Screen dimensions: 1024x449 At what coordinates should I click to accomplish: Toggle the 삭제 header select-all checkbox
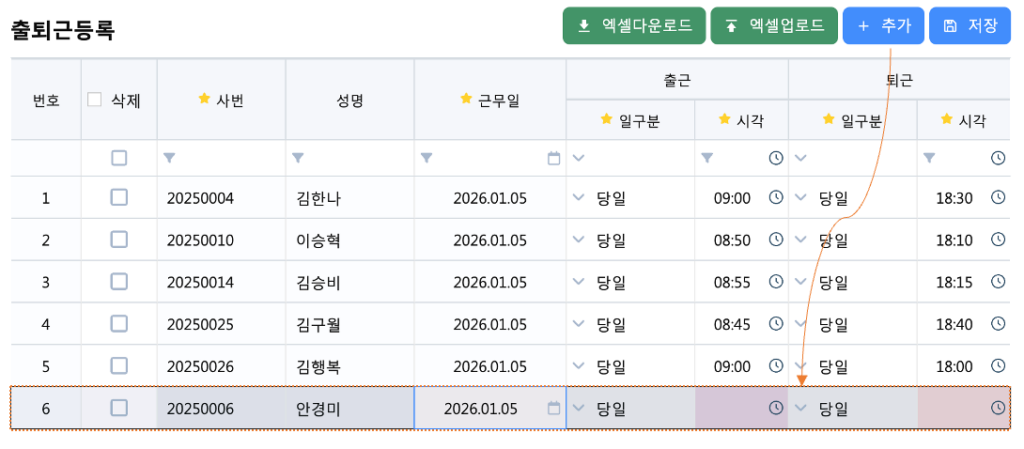pos(95,99)
